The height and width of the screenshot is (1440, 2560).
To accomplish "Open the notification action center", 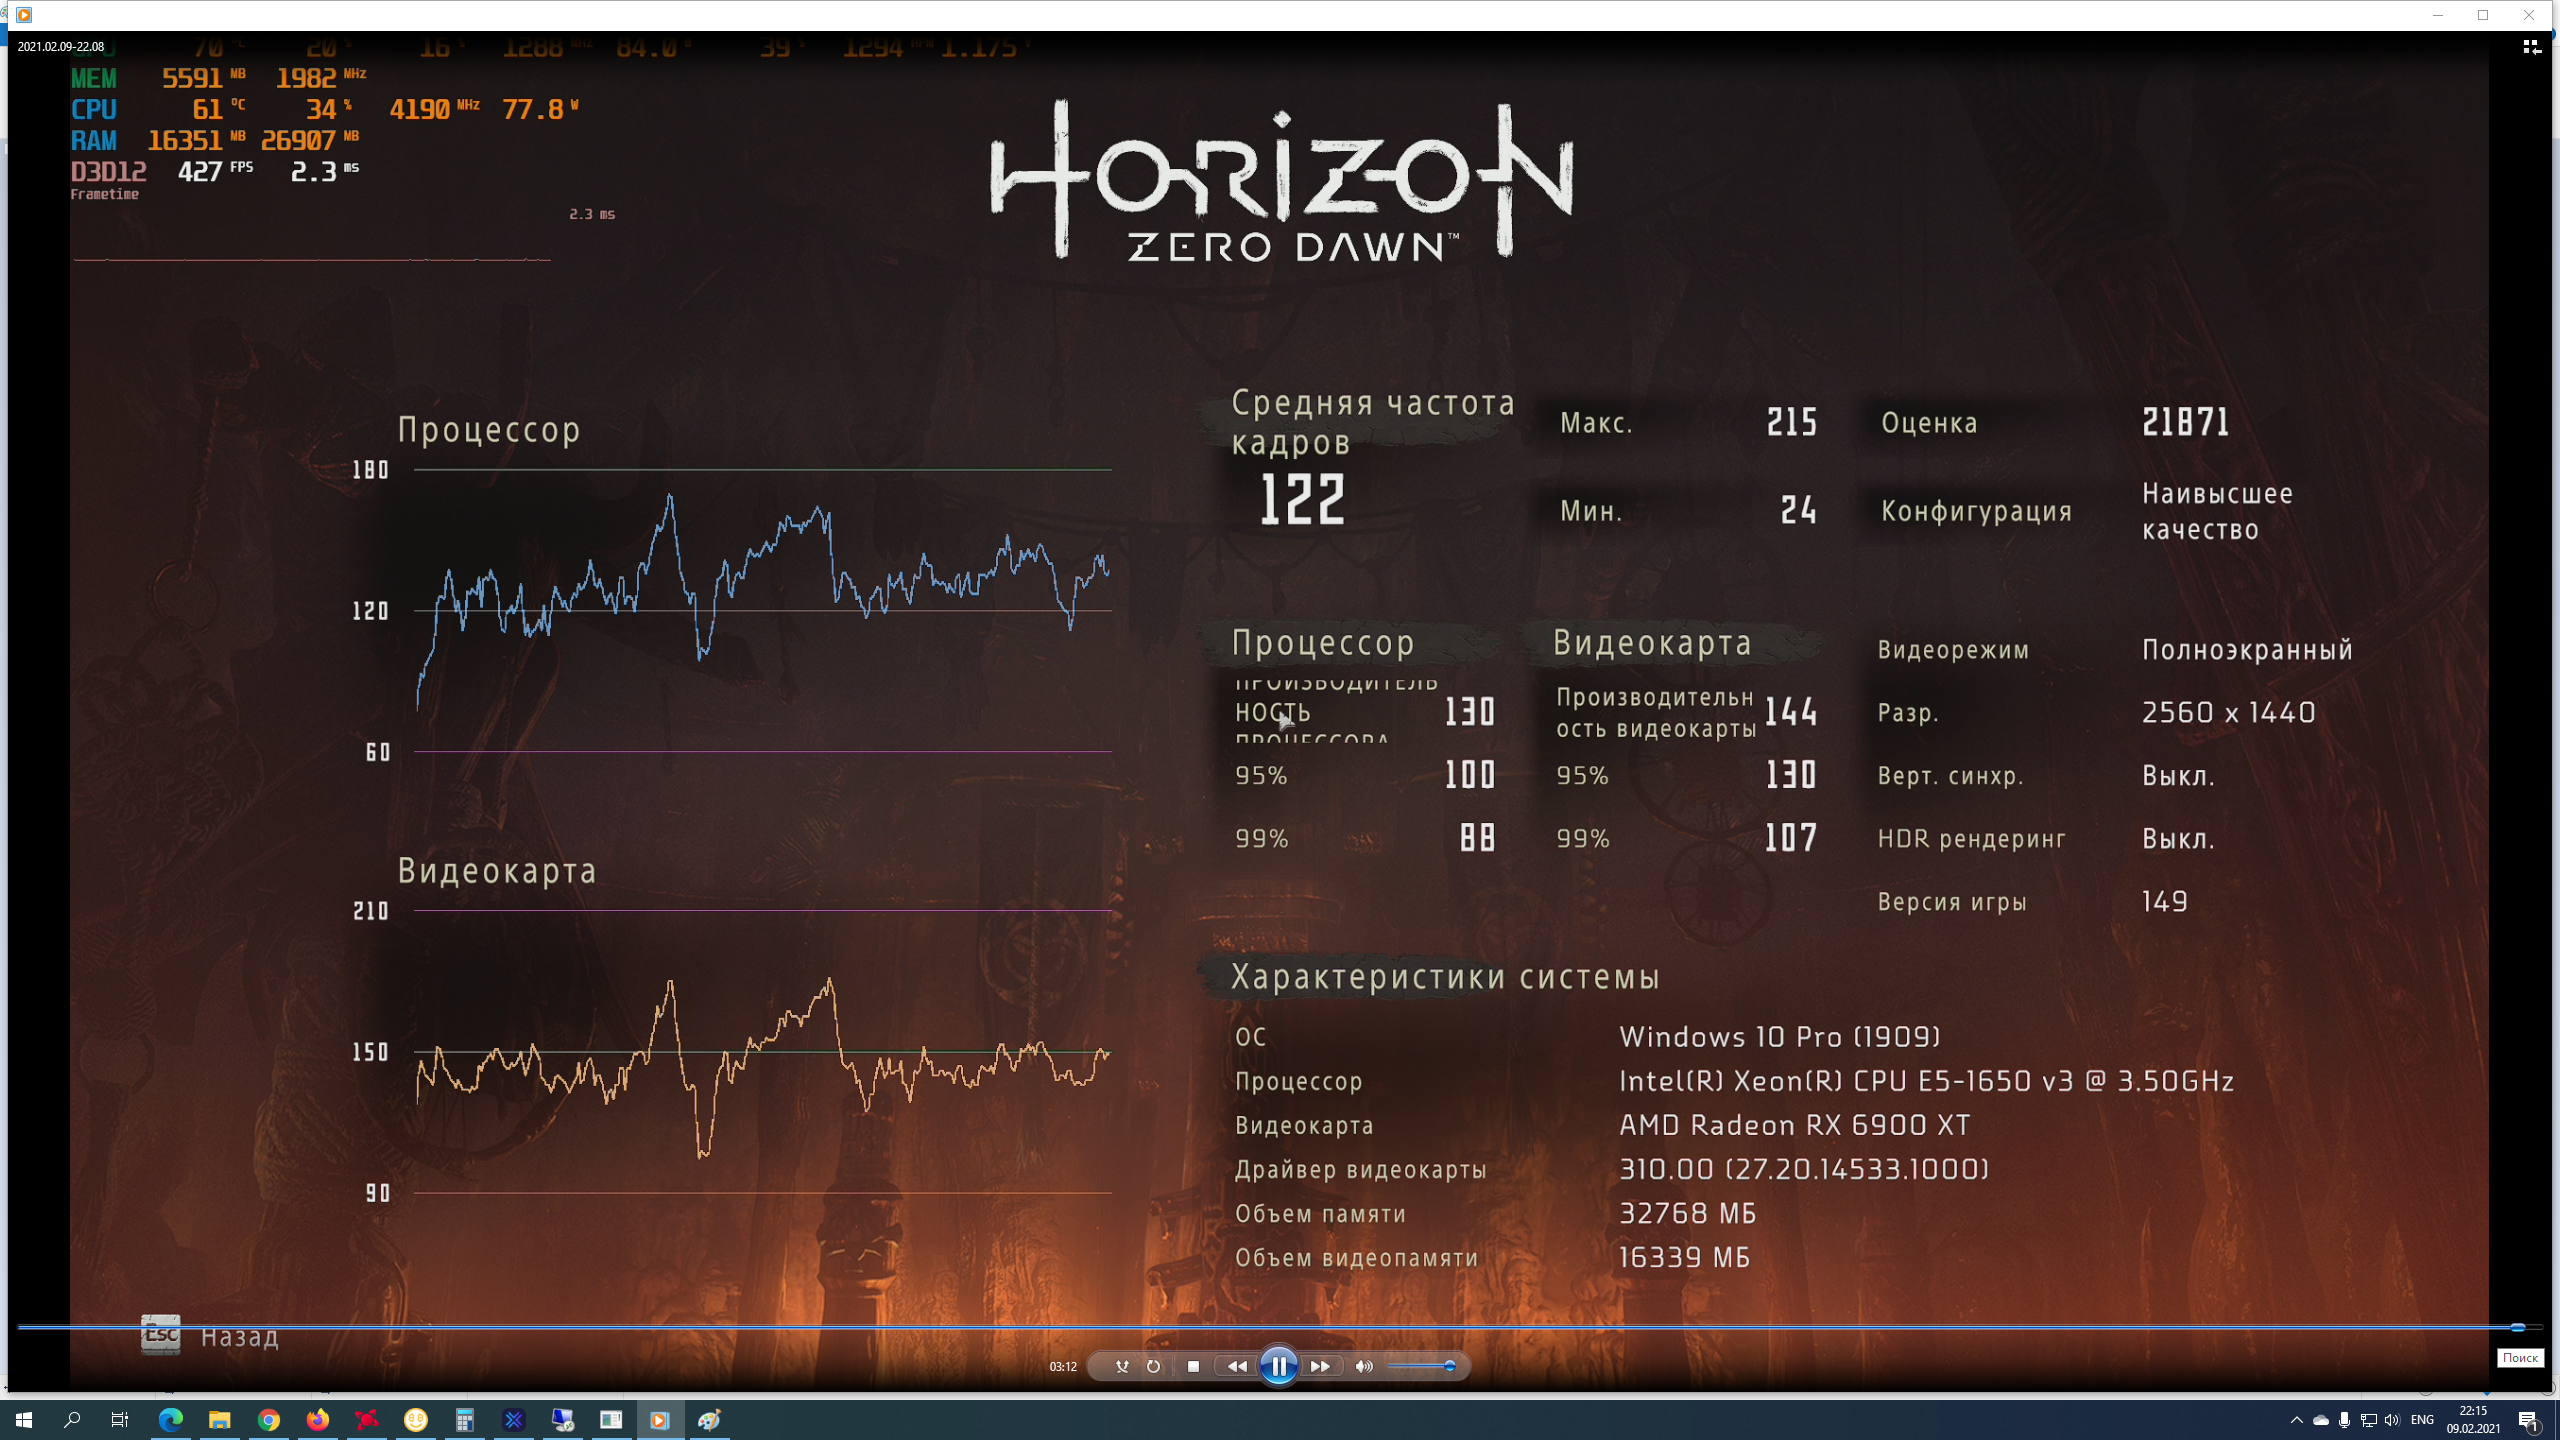I will [2529, 1419].
